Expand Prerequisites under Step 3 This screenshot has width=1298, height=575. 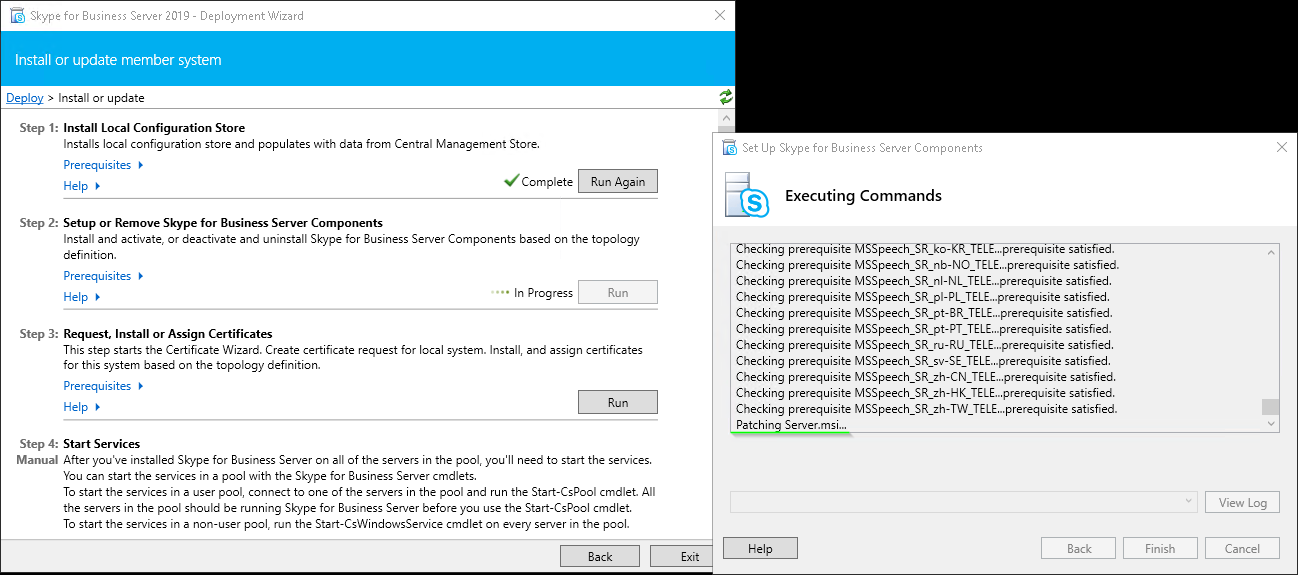coord(103,386)
